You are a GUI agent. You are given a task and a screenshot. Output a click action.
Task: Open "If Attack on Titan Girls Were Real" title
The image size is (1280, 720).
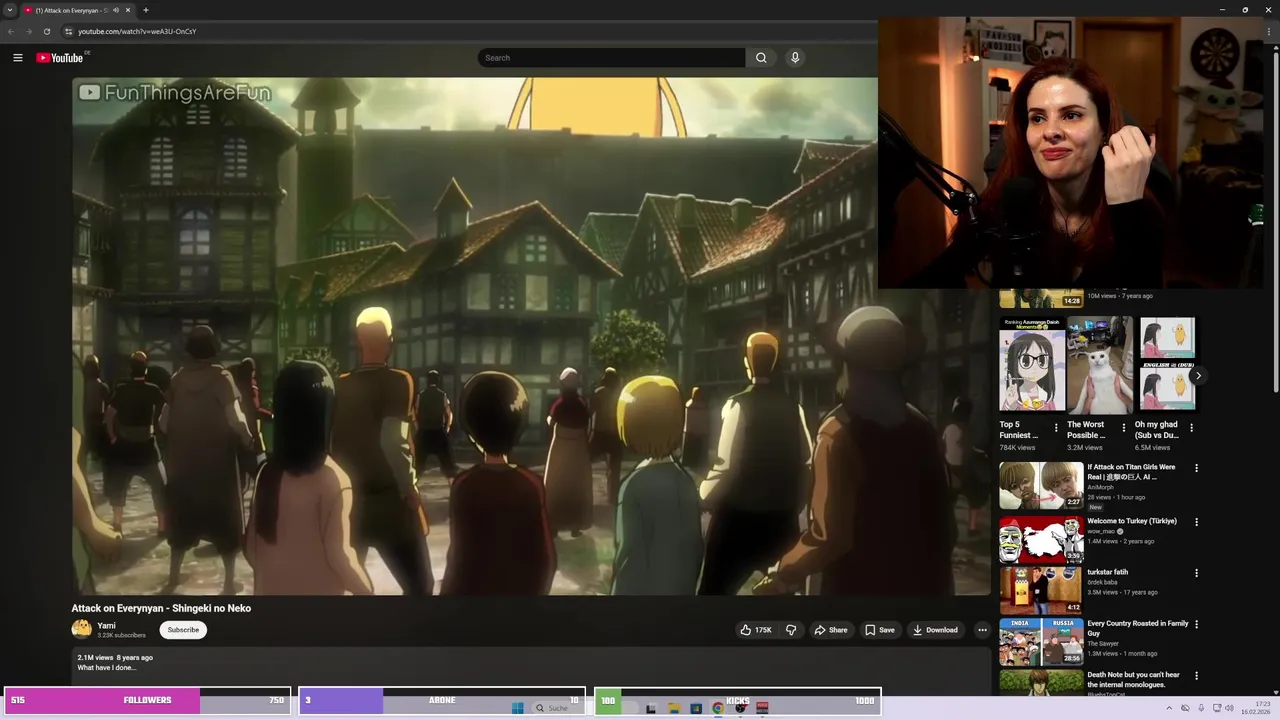pos(1132,472)
